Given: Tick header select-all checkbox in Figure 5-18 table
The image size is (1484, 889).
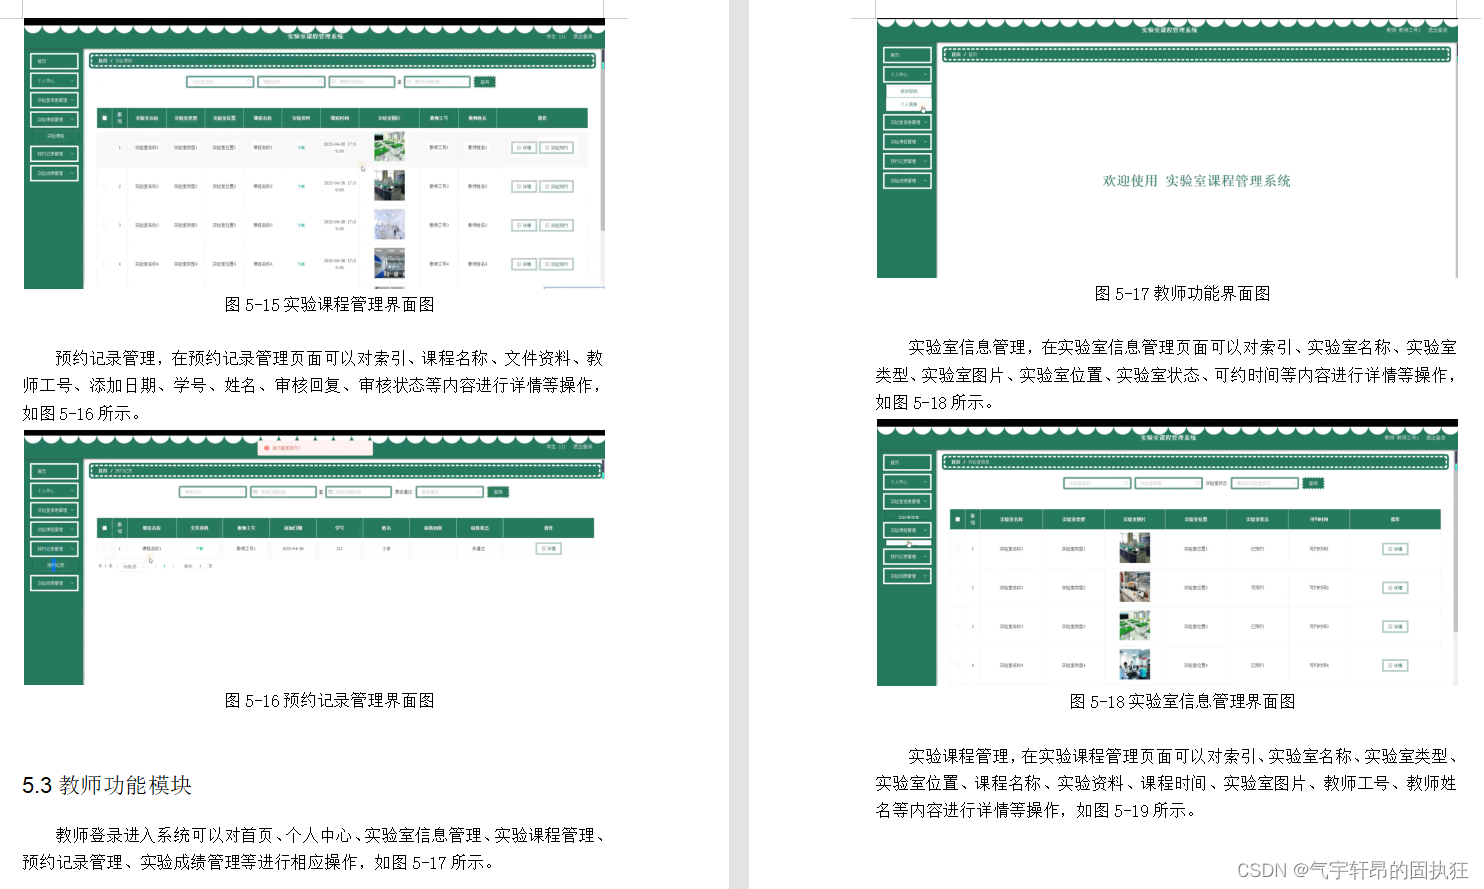Looking at the screenshot, I should coord(957,519).
